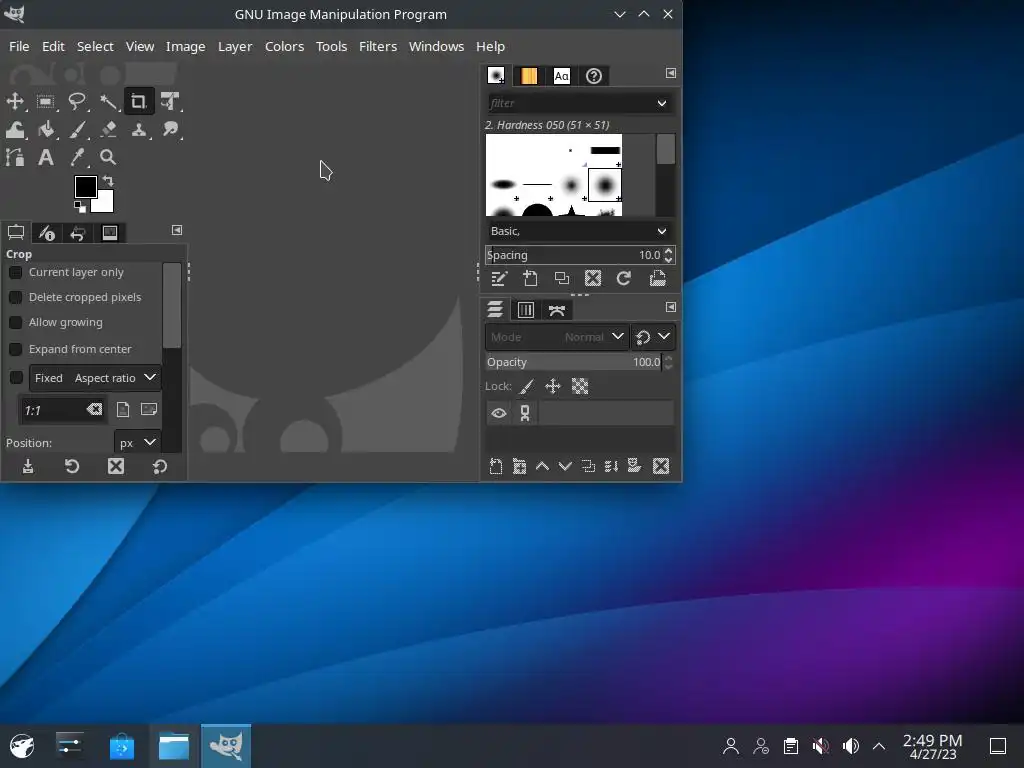Select the Hardness 050 brush thumbnail
1024x768 pixels.
click(x=605, y=185)
